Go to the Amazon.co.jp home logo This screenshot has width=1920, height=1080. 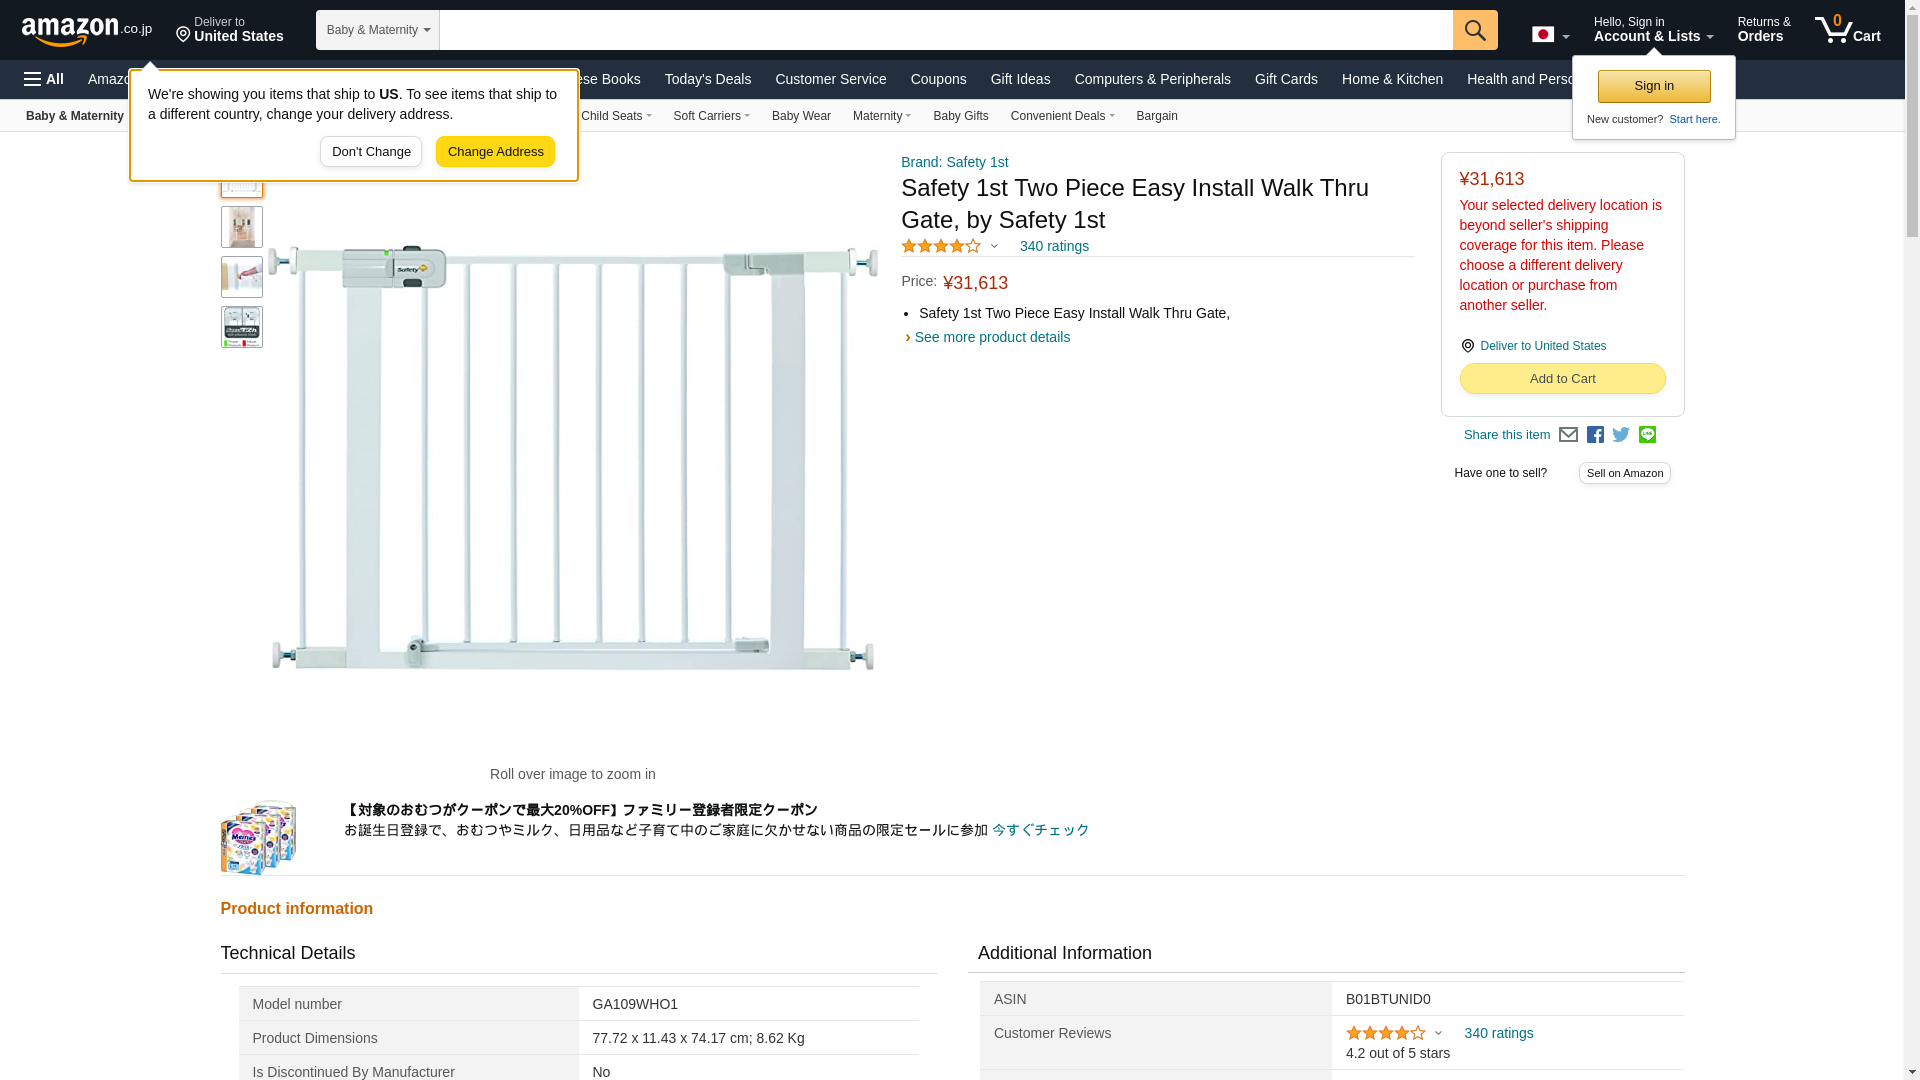[87, 30]
